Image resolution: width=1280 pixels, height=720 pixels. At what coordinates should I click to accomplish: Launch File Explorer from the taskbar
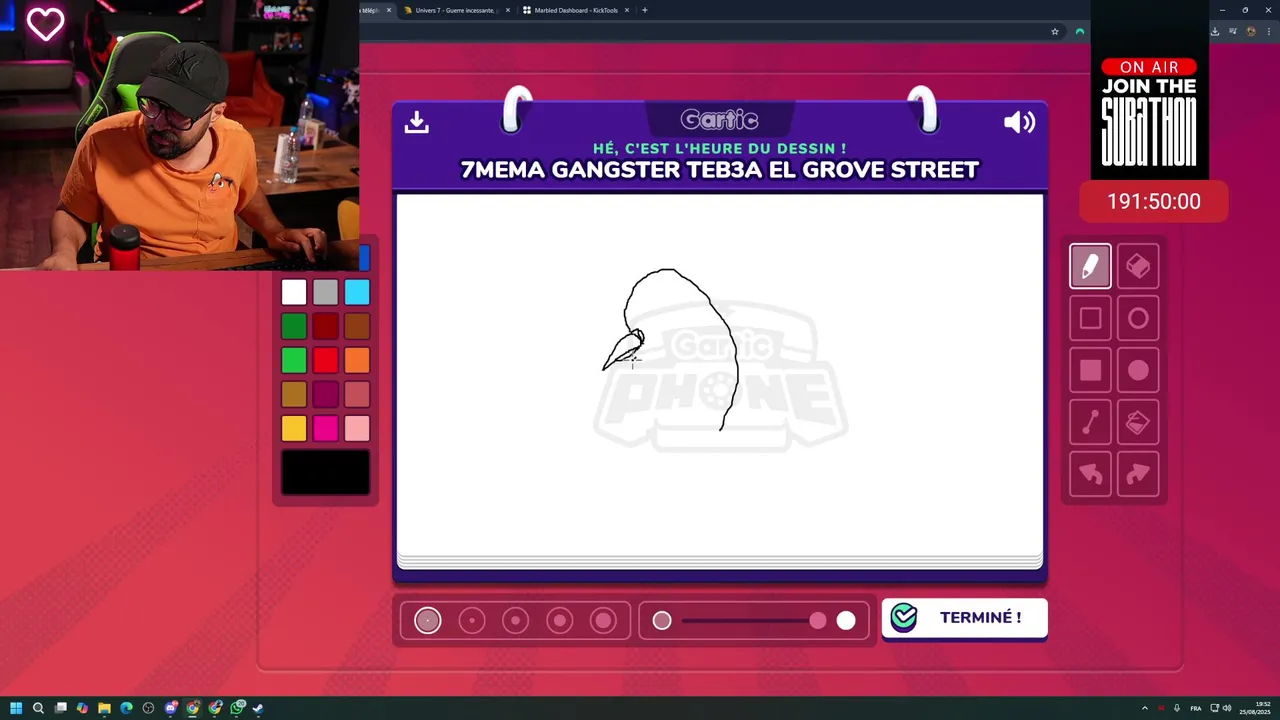(104, 708)
